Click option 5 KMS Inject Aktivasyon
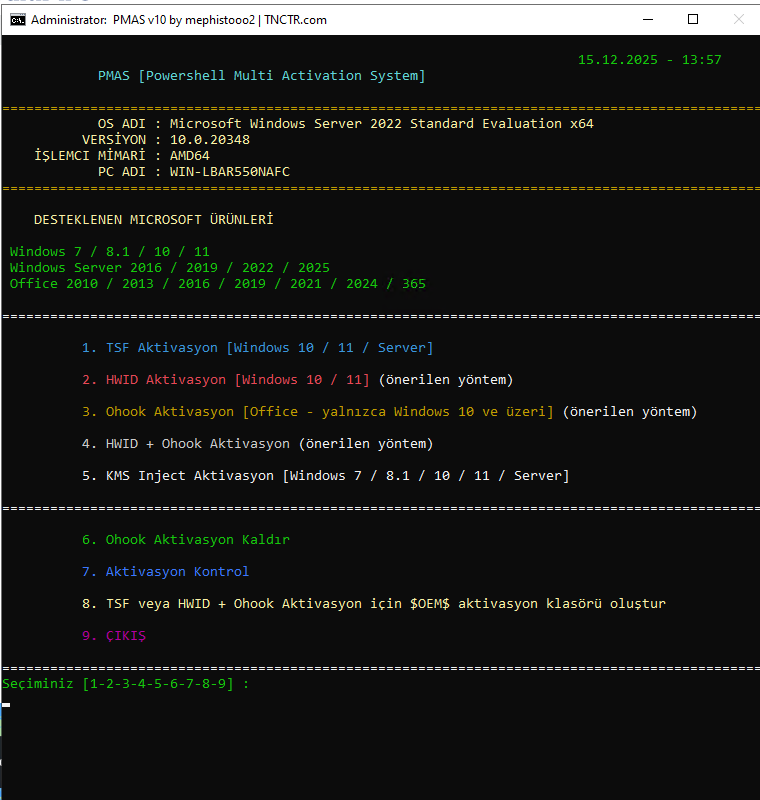The height and width of the screenshot is (800, 760). coord(325,476)
